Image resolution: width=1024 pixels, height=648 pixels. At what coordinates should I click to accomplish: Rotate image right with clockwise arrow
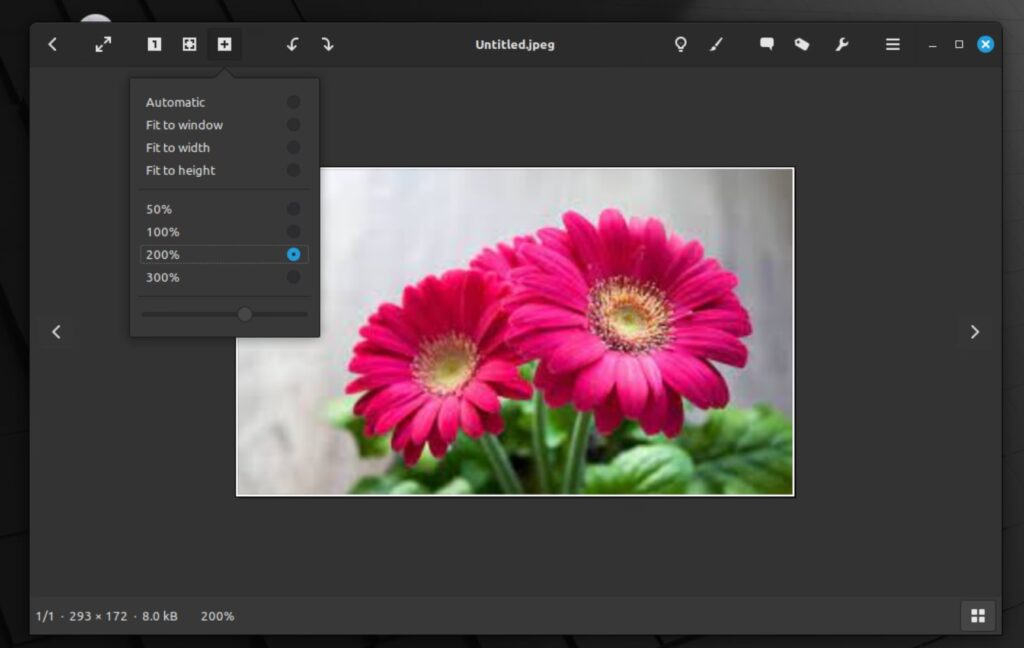point(327,44)
